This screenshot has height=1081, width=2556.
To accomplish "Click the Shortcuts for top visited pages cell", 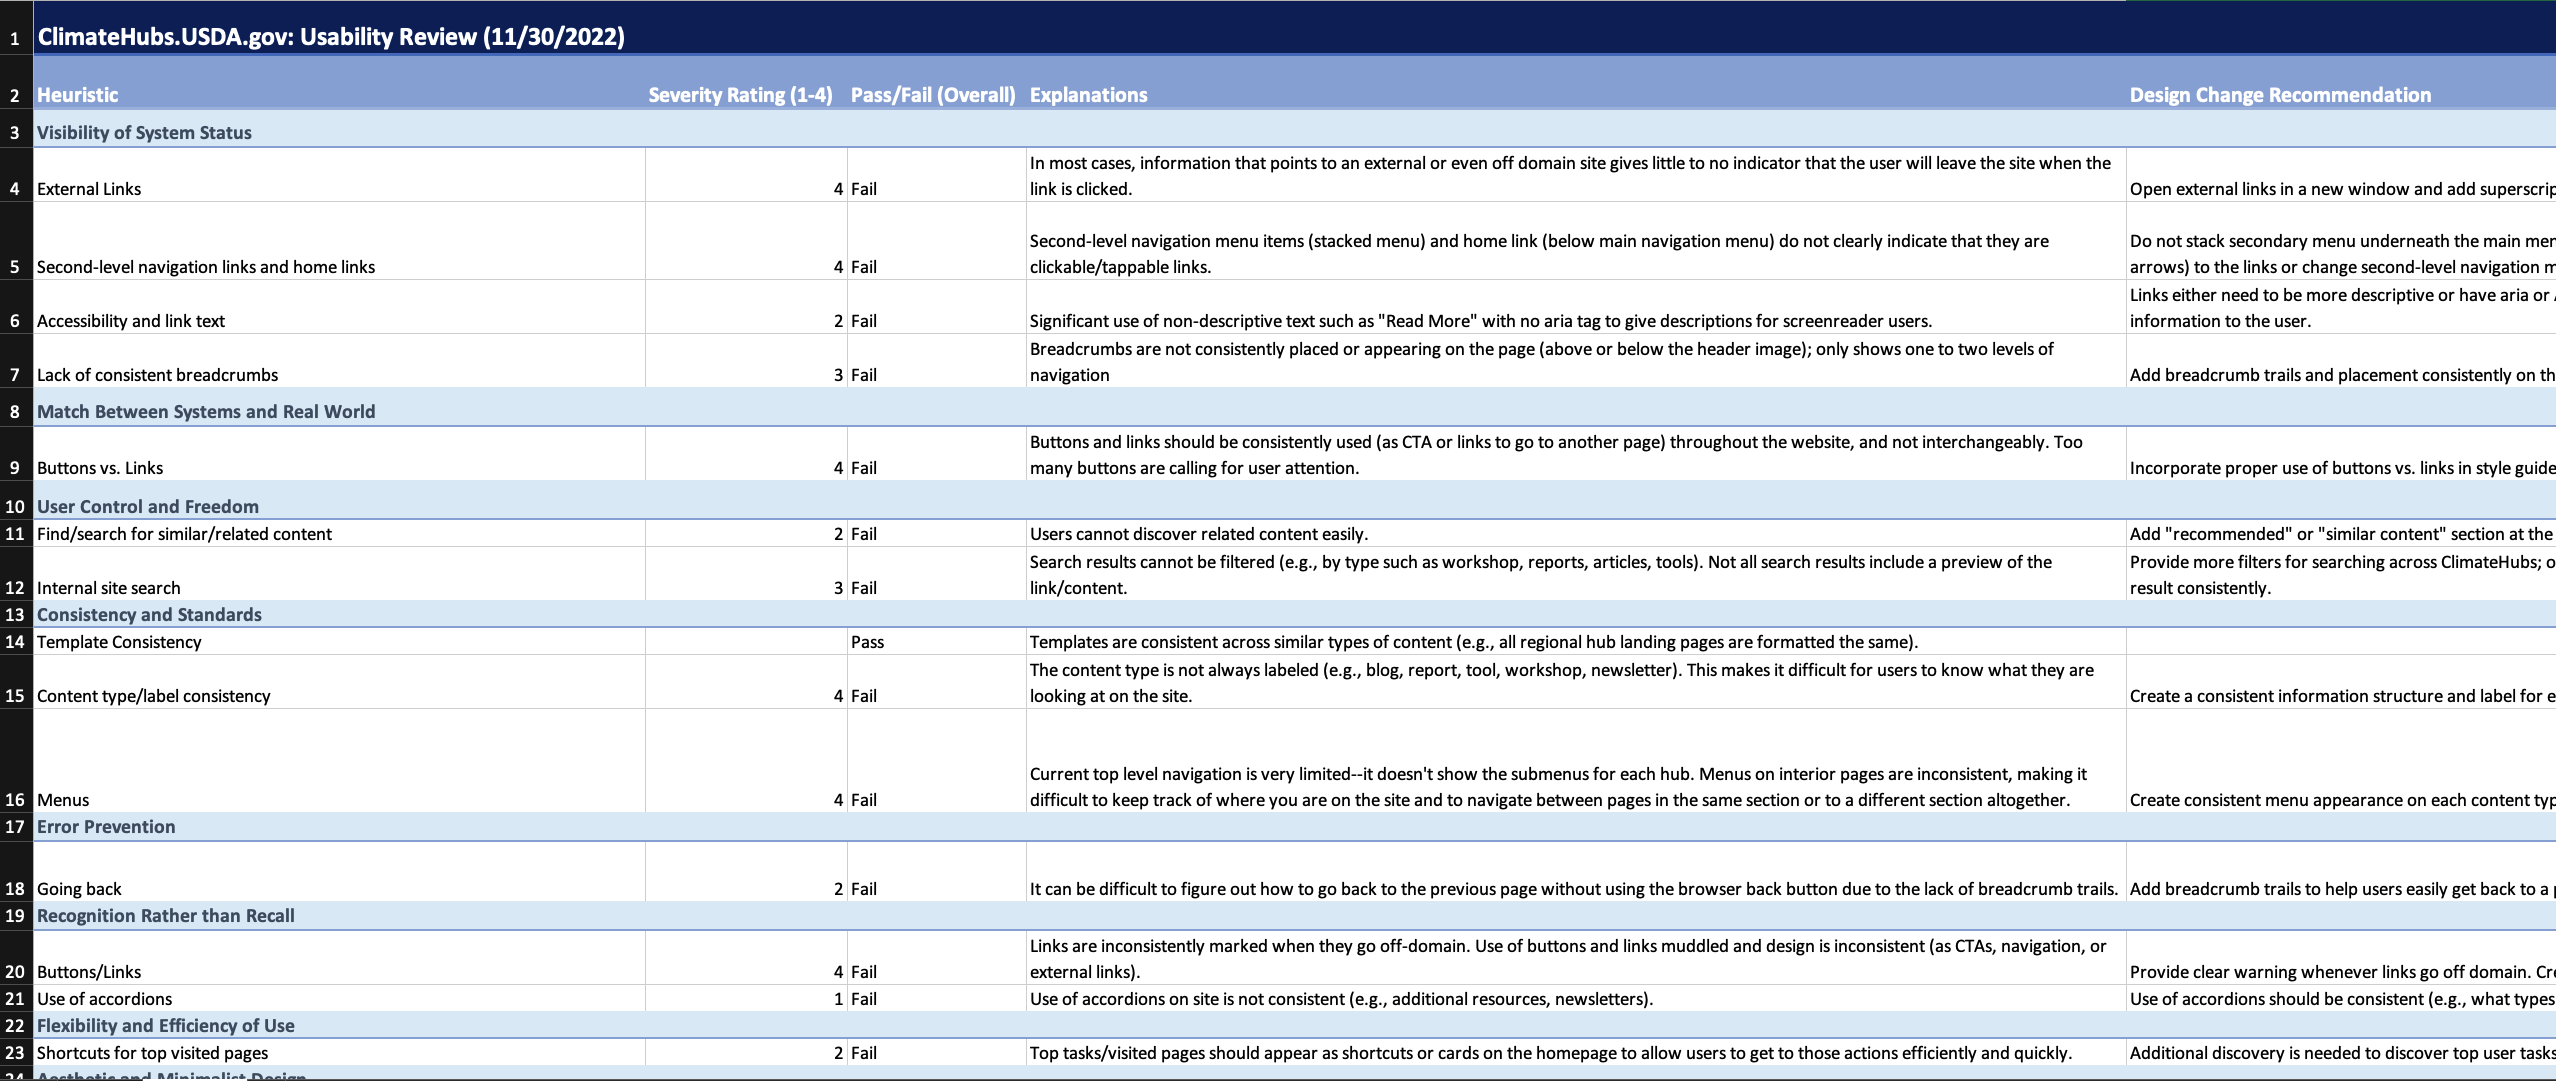I will point(152,1053).
